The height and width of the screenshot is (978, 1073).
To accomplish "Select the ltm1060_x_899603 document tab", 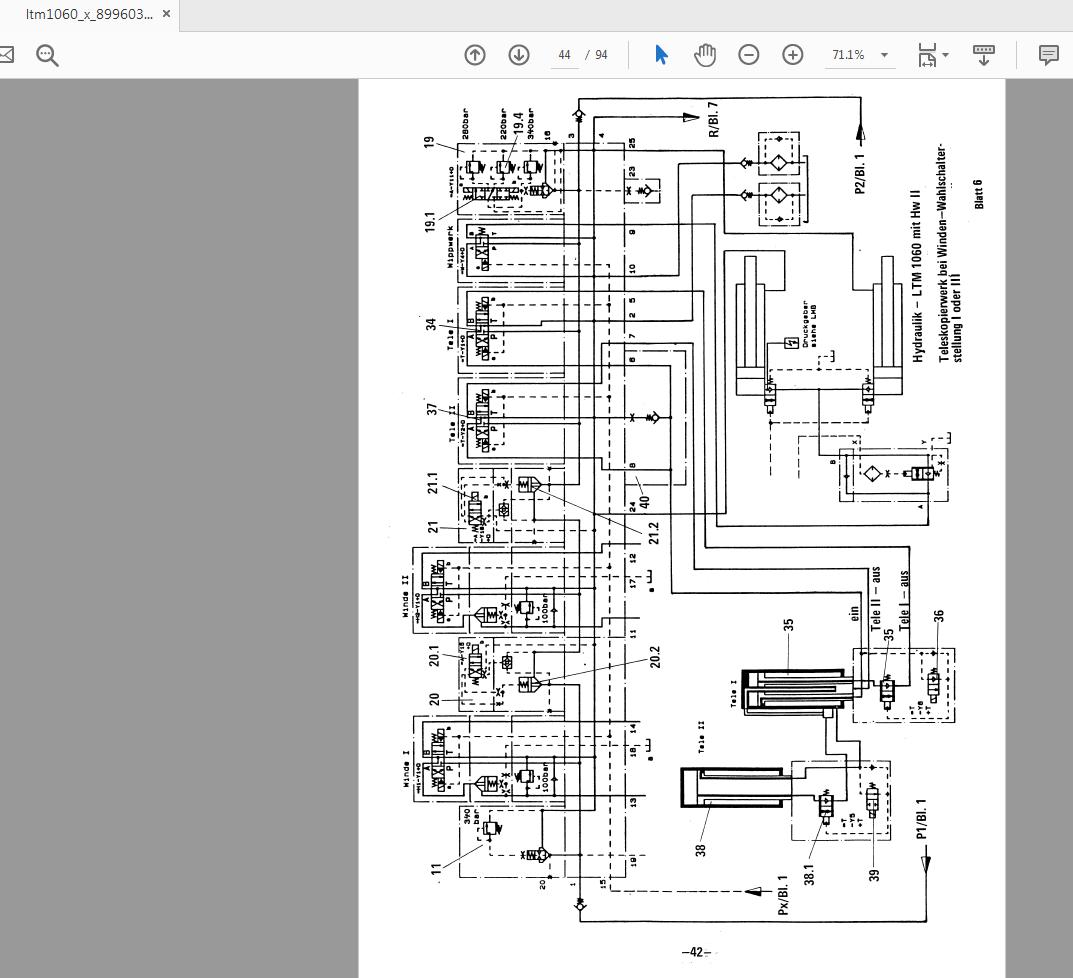I will 89,14.
